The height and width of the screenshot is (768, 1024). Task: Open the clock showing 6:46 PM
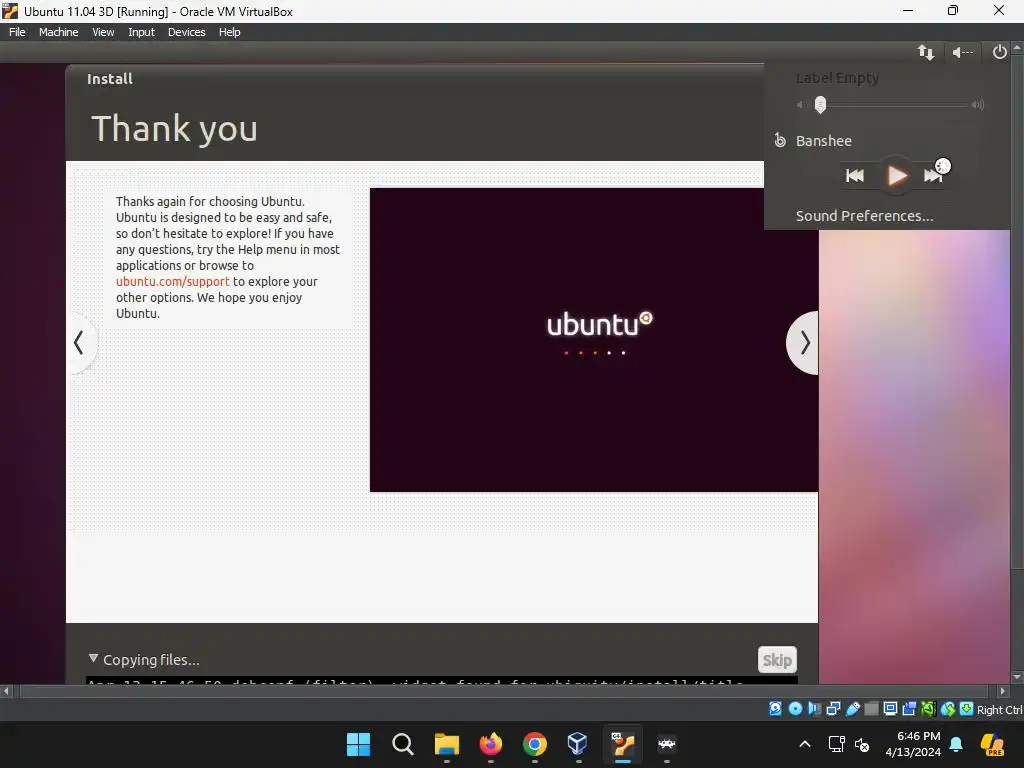tap(913, 744)
